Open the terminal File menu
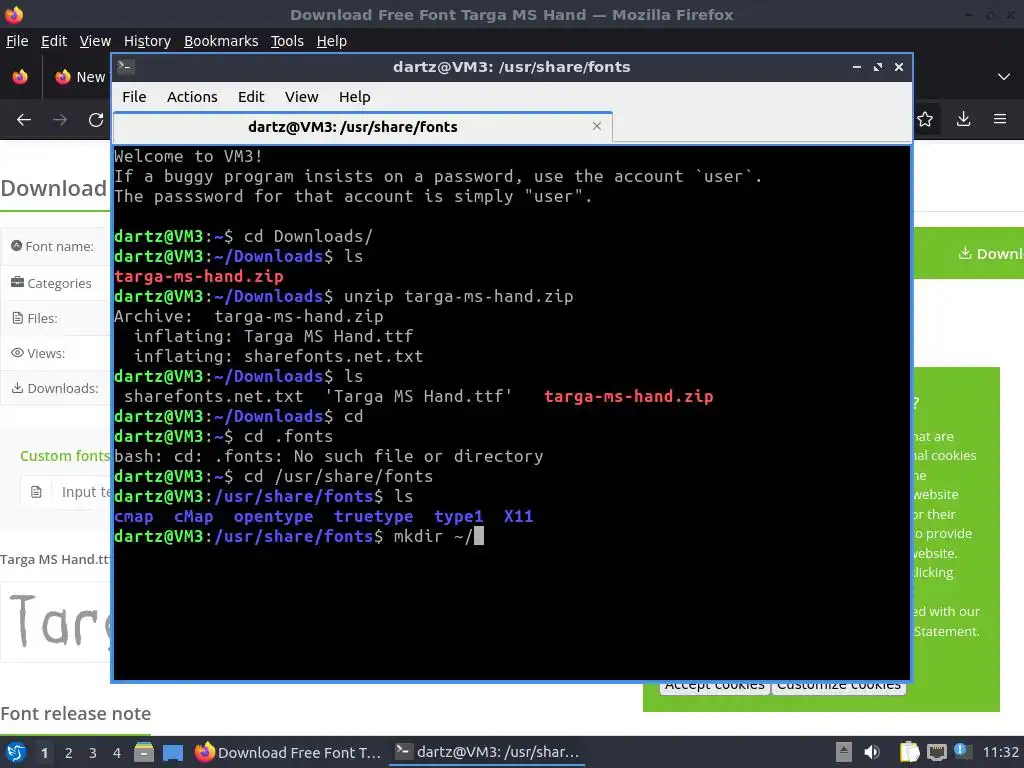Viewport: 1024px width, 768px height. 134,97
